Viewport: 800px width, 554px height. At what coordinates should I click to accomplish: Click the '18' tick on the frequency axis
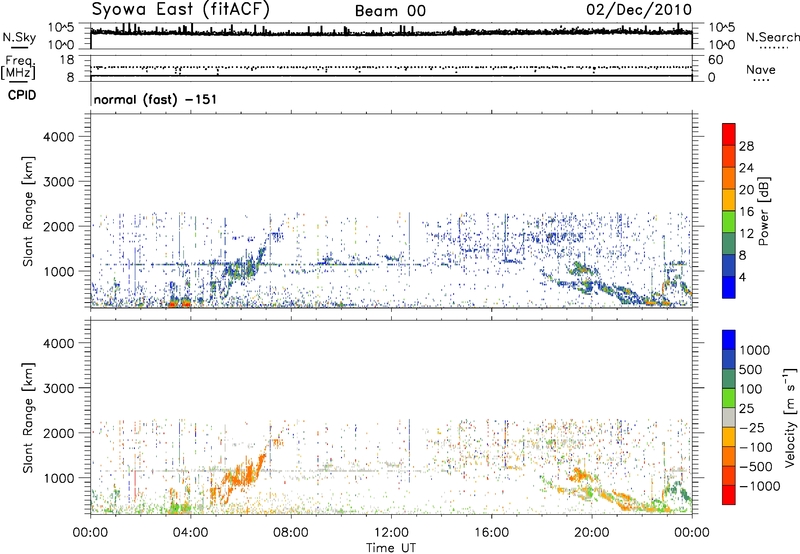[x=66, y=60]
